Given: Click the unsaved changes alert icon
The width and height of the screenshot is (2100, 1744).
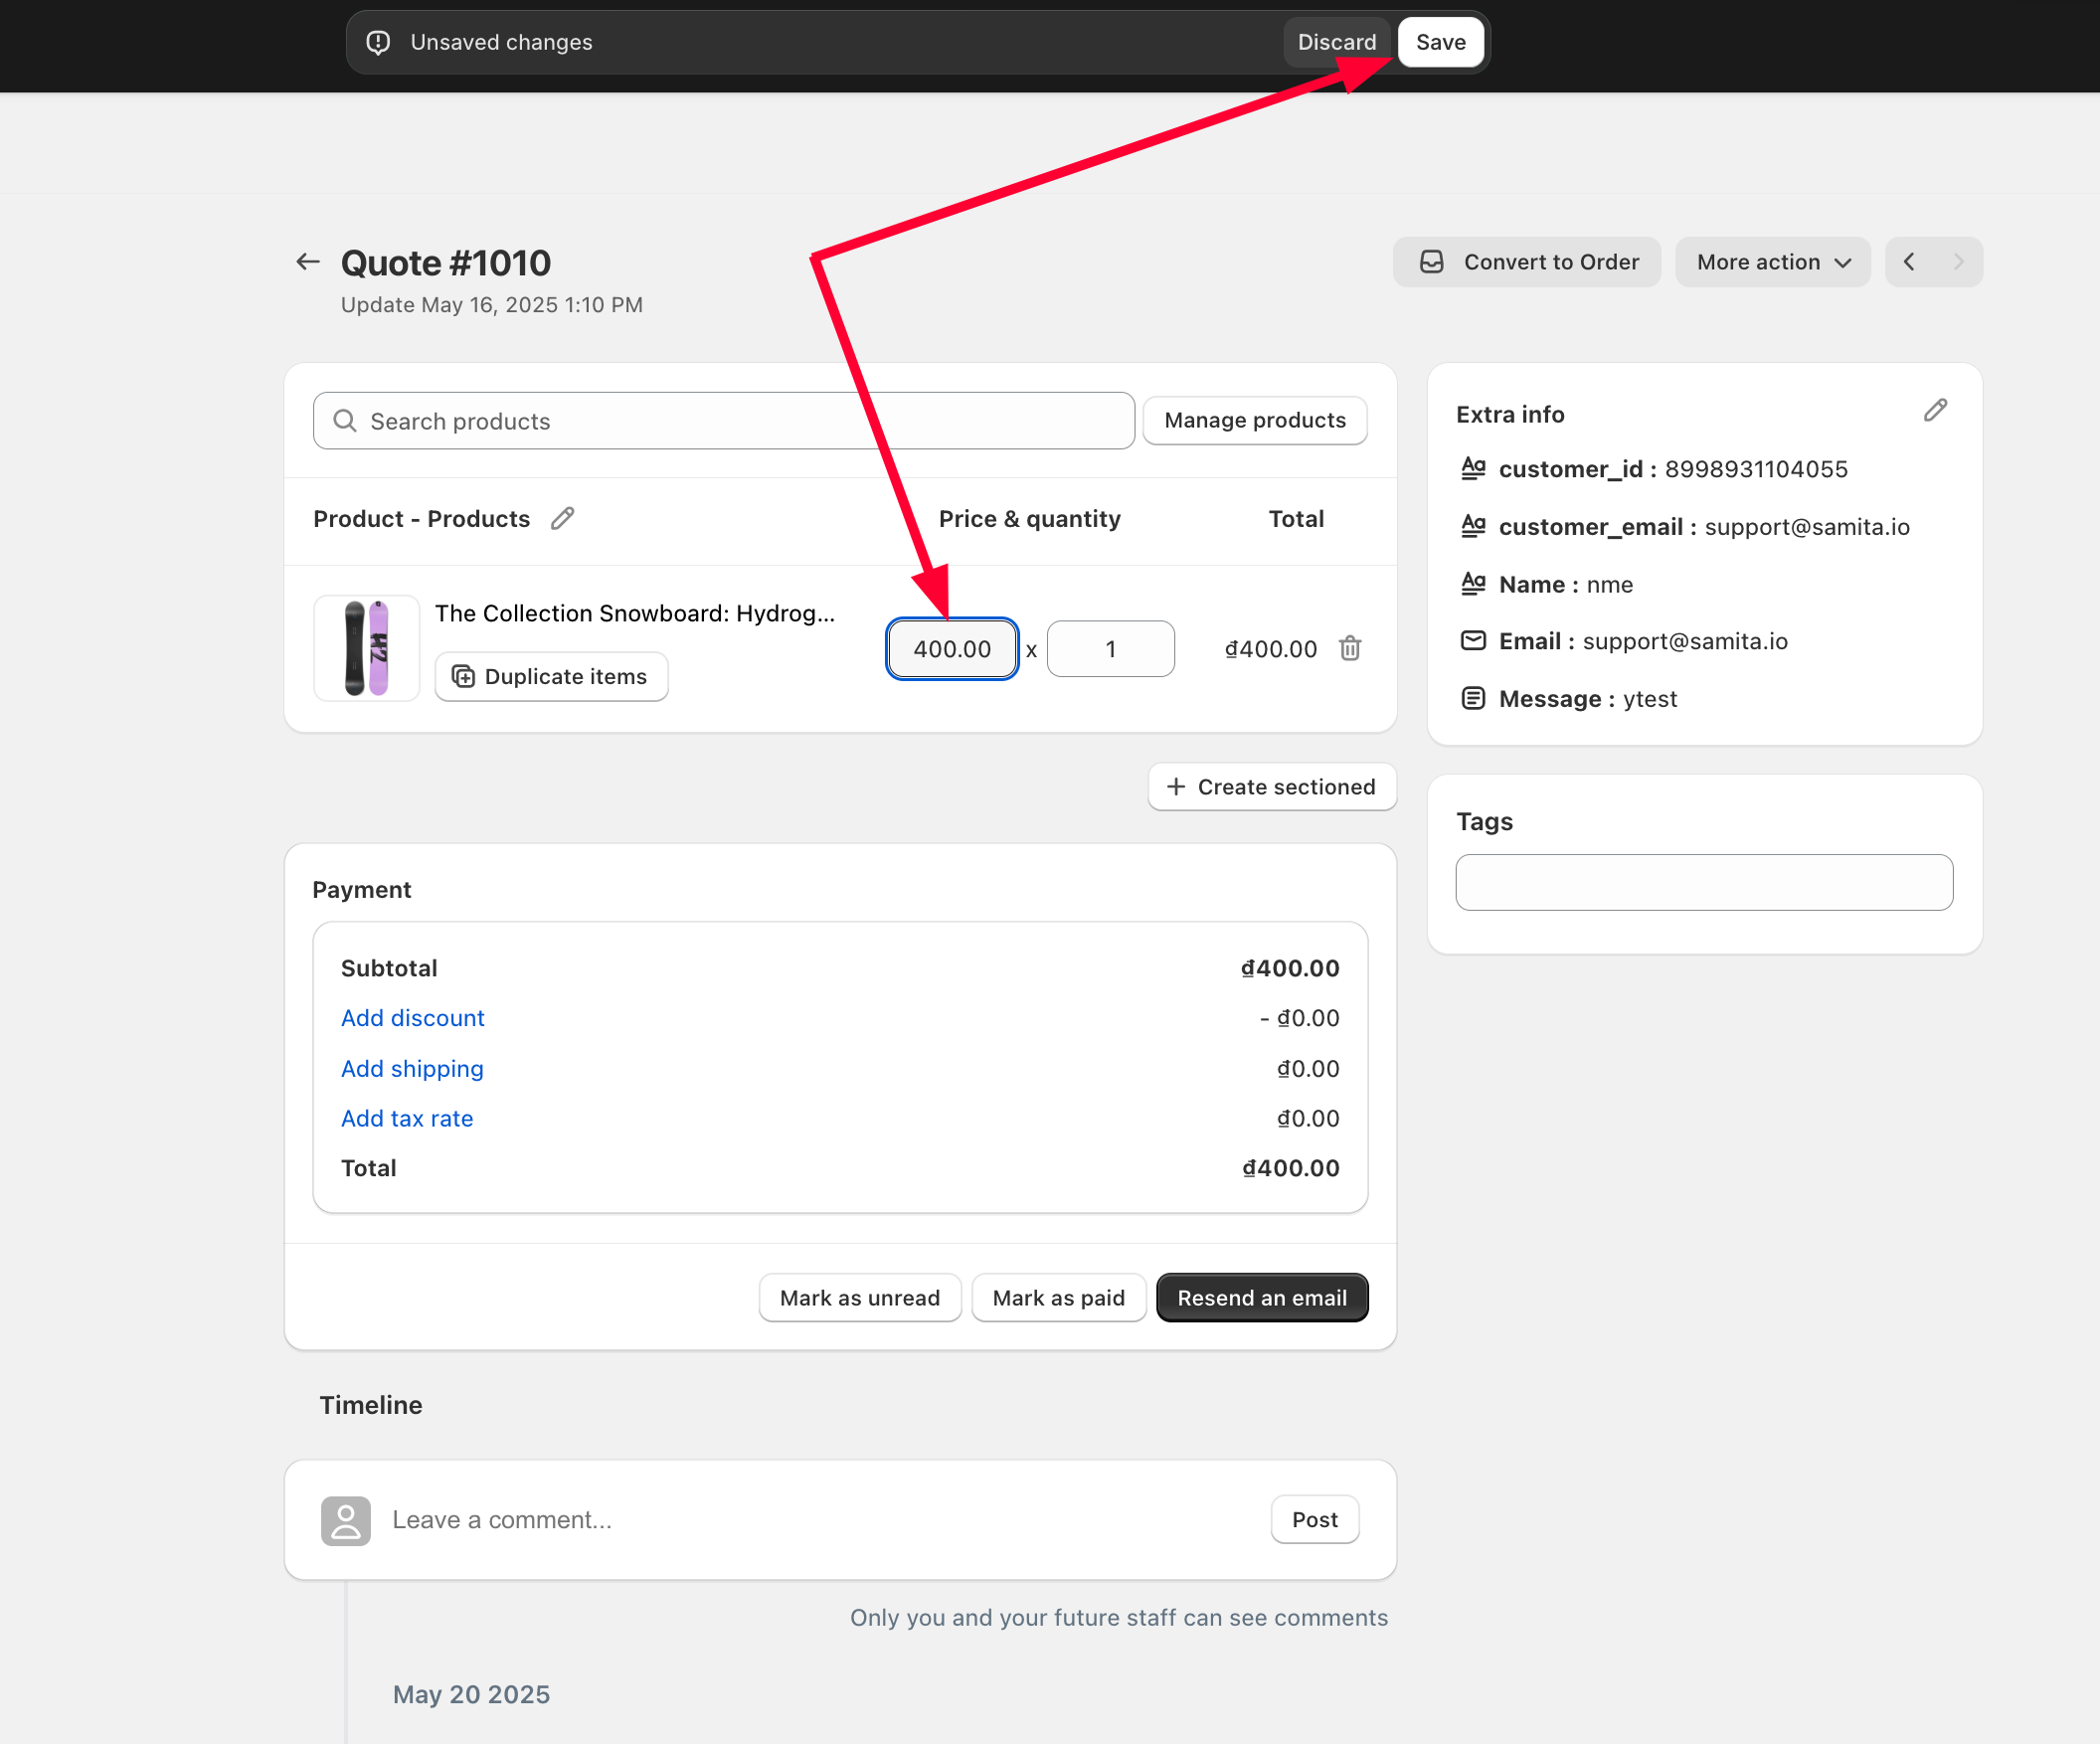Looking at the screenshot, I should 378,42.
